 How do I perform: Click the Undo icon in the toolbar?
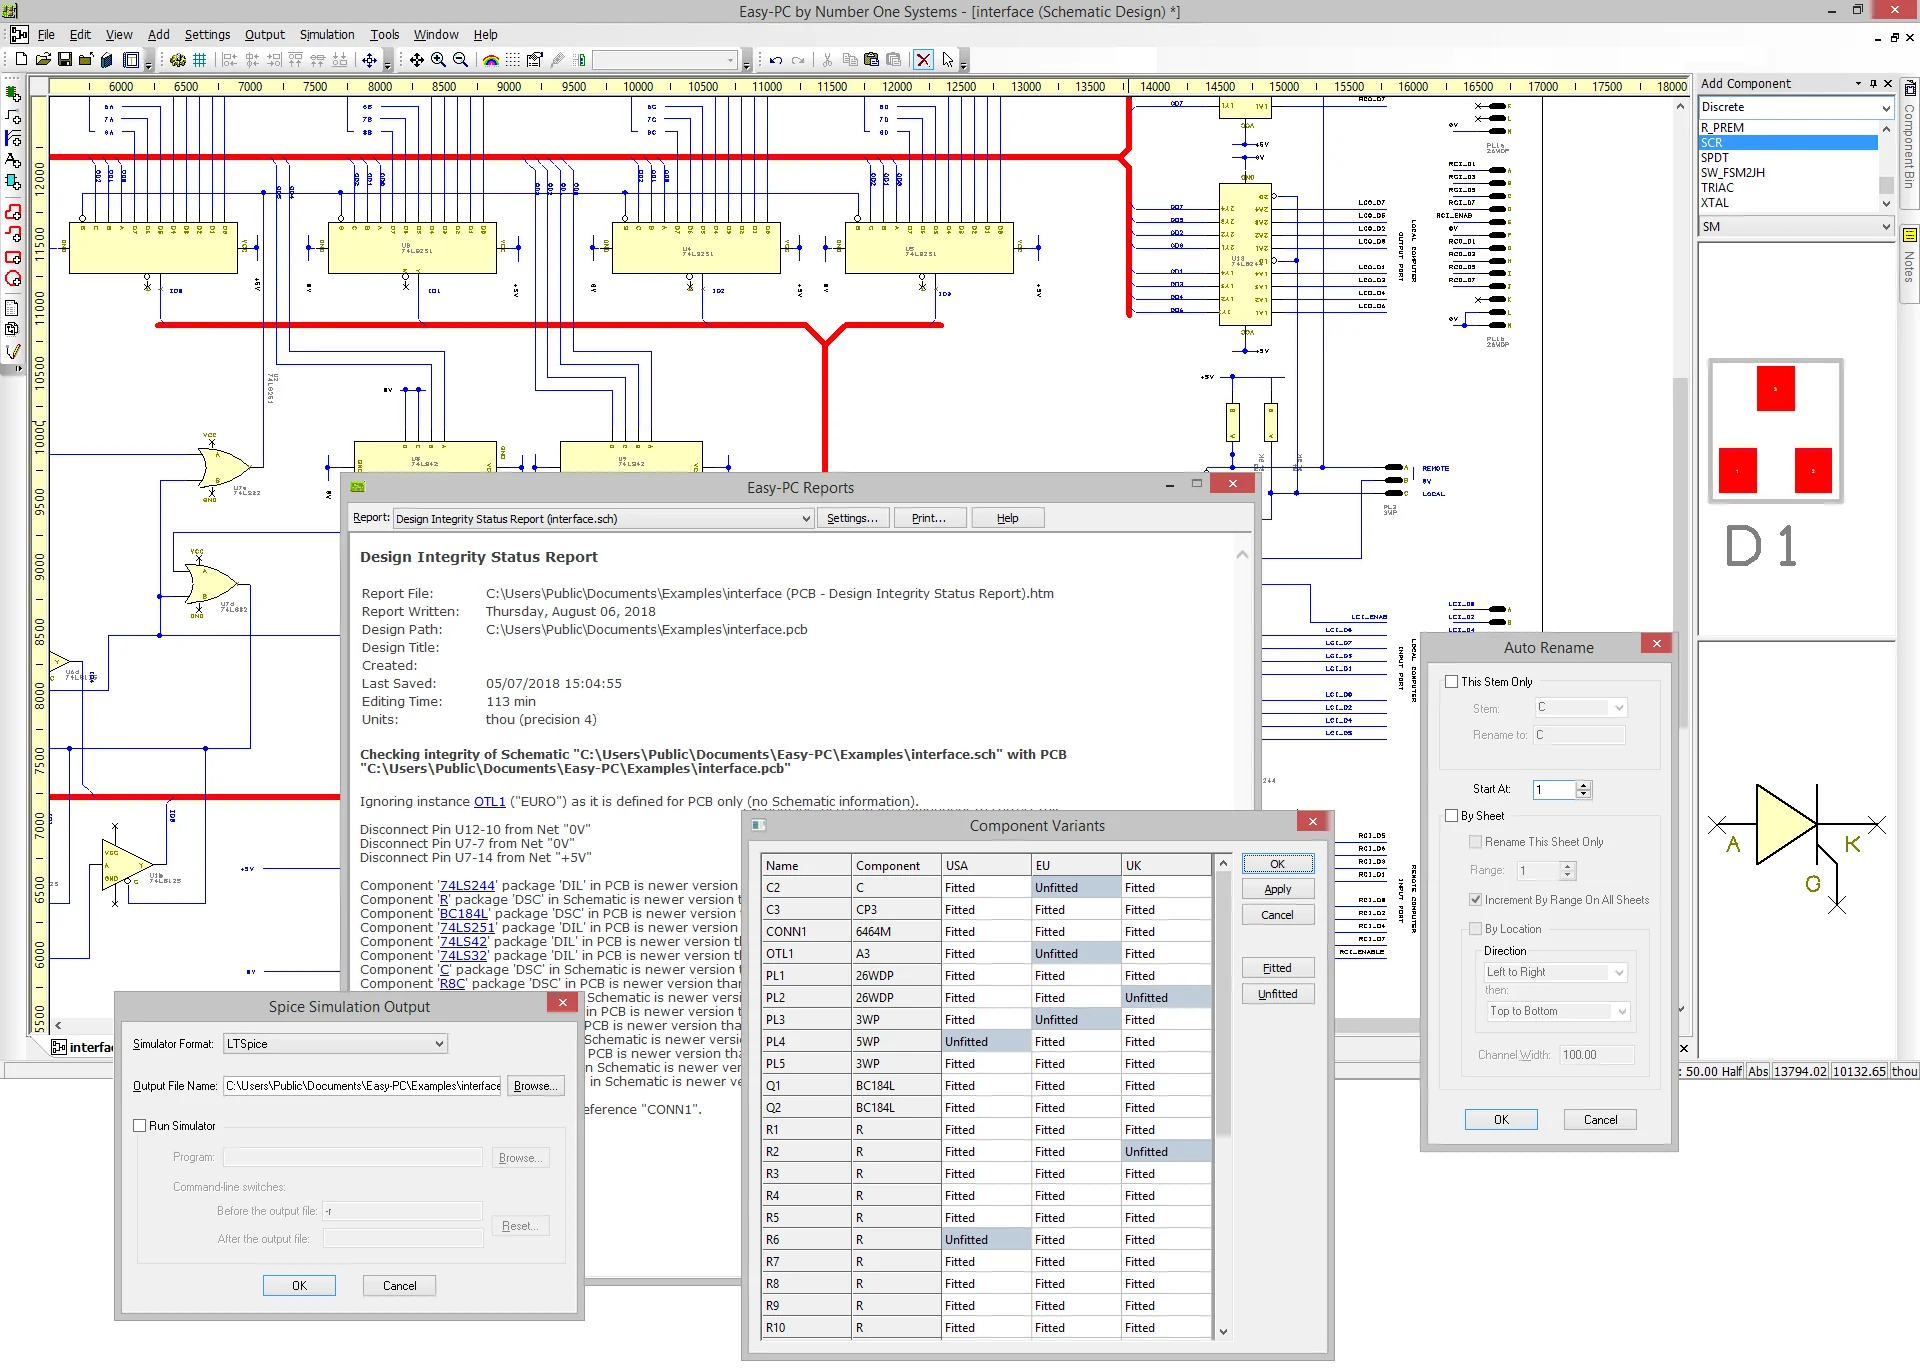click(775, 59)
